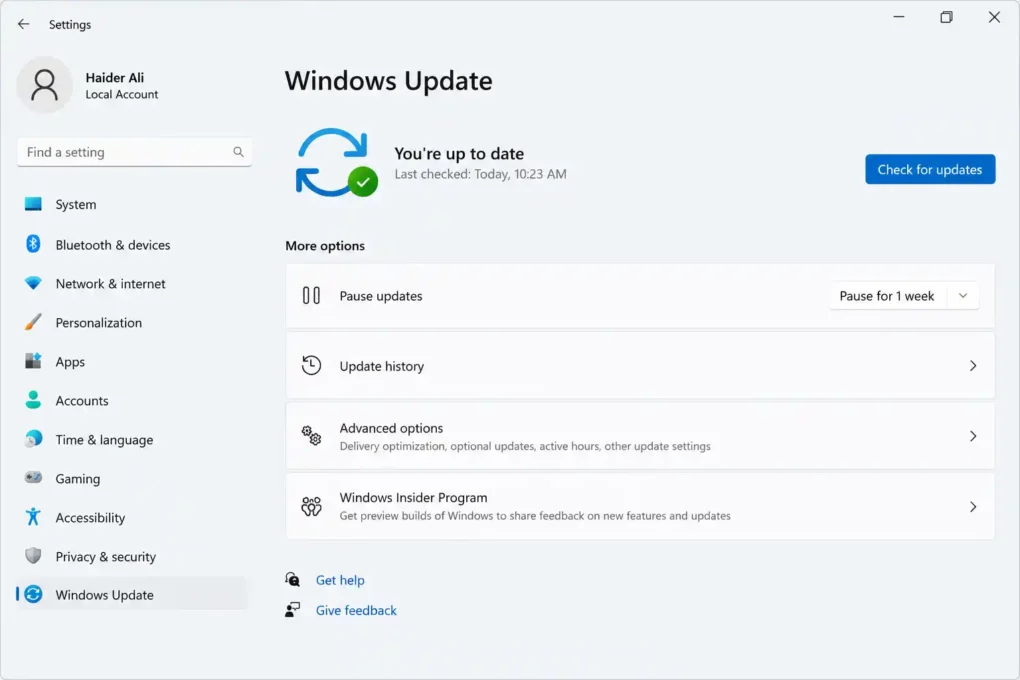Viewport: 1020px width, 680px height.
Task: Click the Windows Insider Program people icon
Action: click(311, 506)
